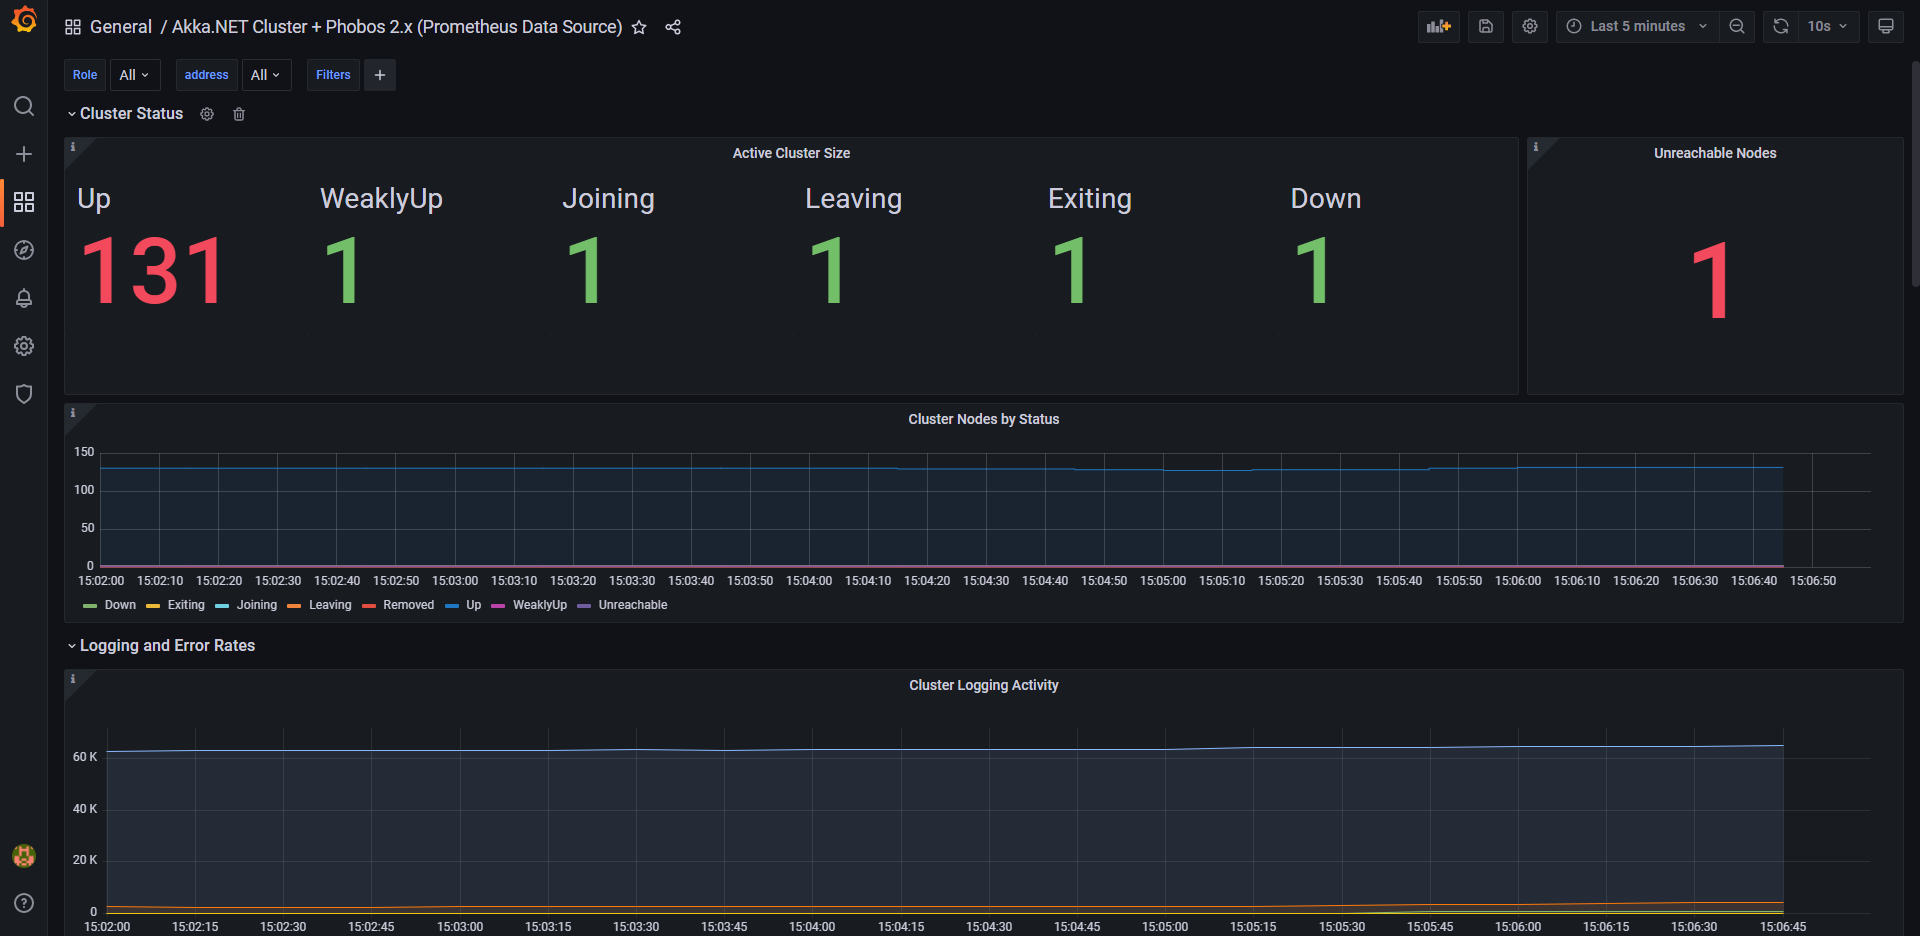Viewport: 1920px width, 936px height.
Task: Delete the Cluster Status row
Action: 239,114
